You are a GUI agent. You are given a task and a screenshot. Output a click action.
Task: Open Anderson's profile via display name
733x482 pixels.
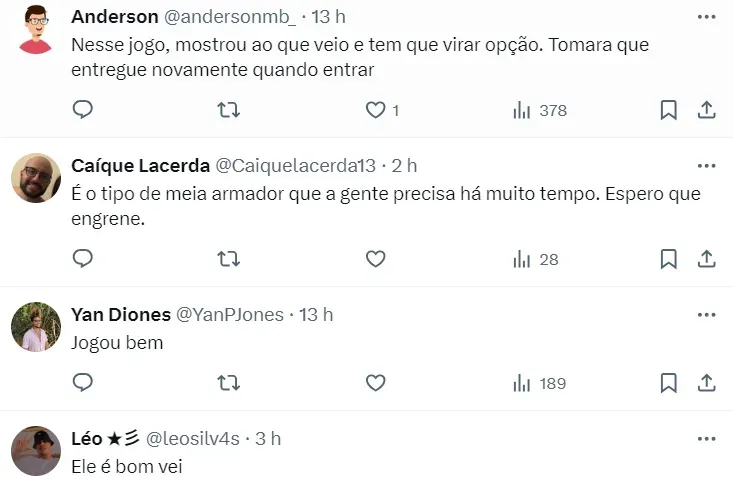coord(115,17)
